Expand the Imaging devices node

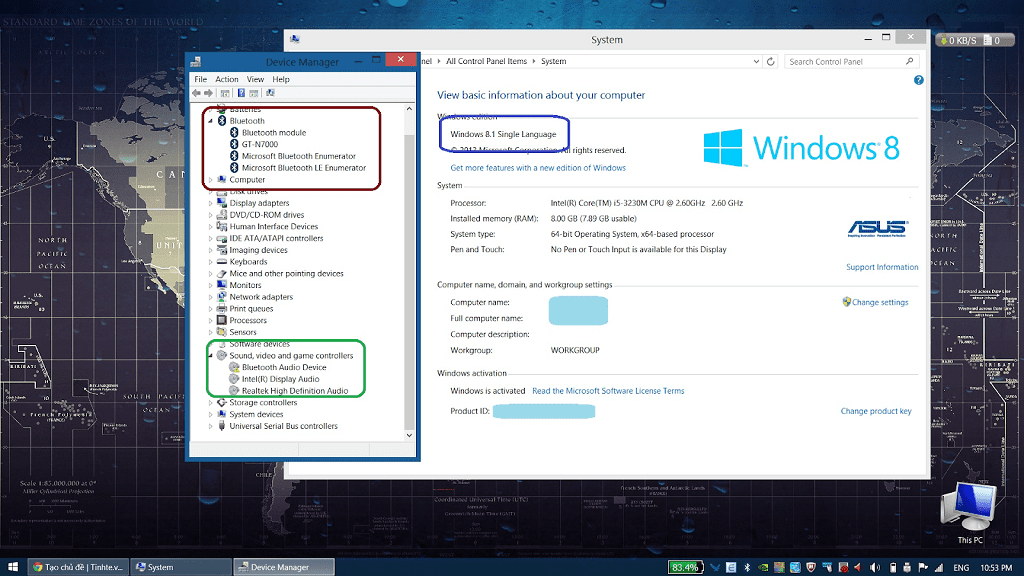[x=211, y=251]
